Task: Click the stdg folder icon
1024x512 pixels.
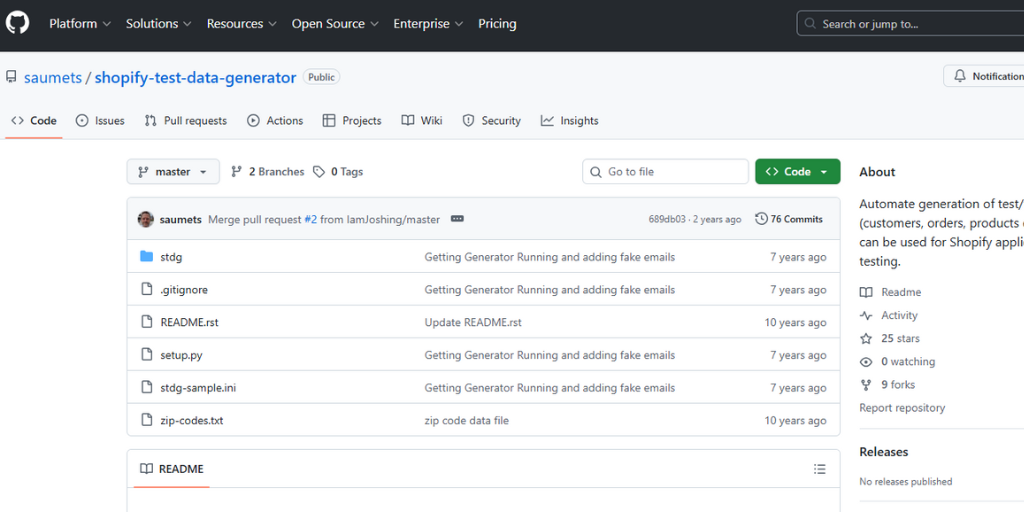Action: point(147,257)
